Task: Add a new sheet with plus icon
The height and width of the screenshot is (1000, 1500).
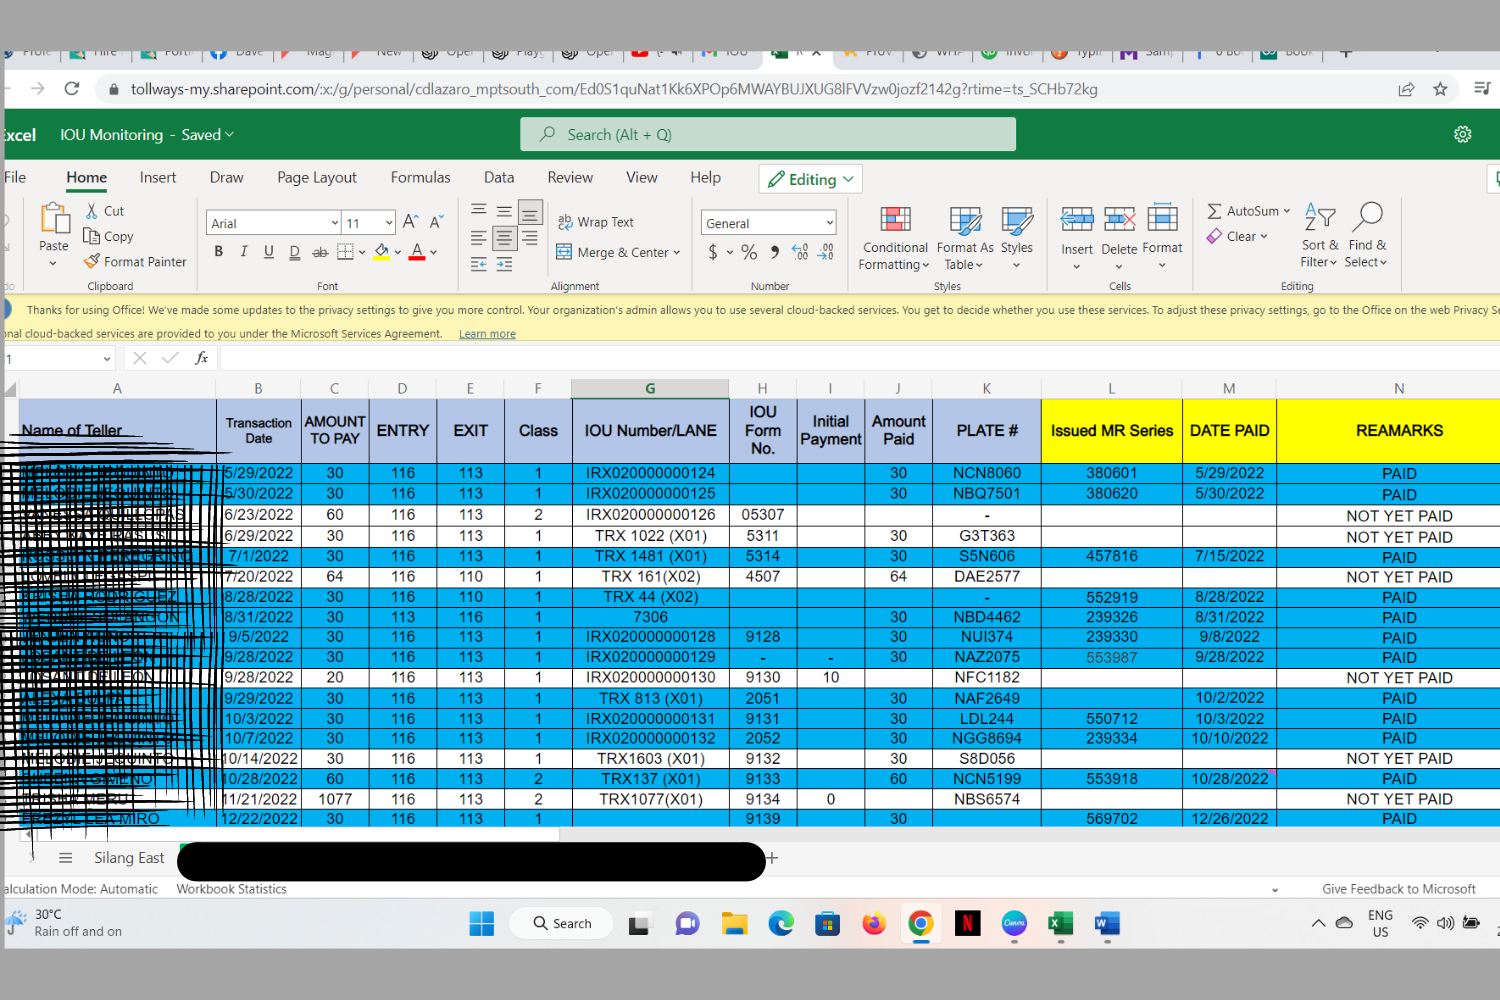Action: coord(772,858)
